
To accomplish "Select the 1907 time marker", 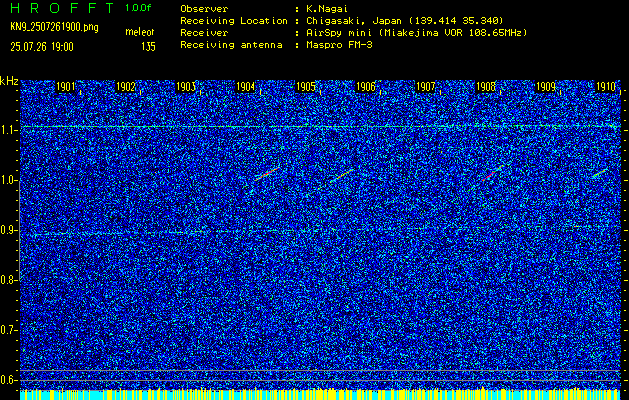I will tap(426, 87).
